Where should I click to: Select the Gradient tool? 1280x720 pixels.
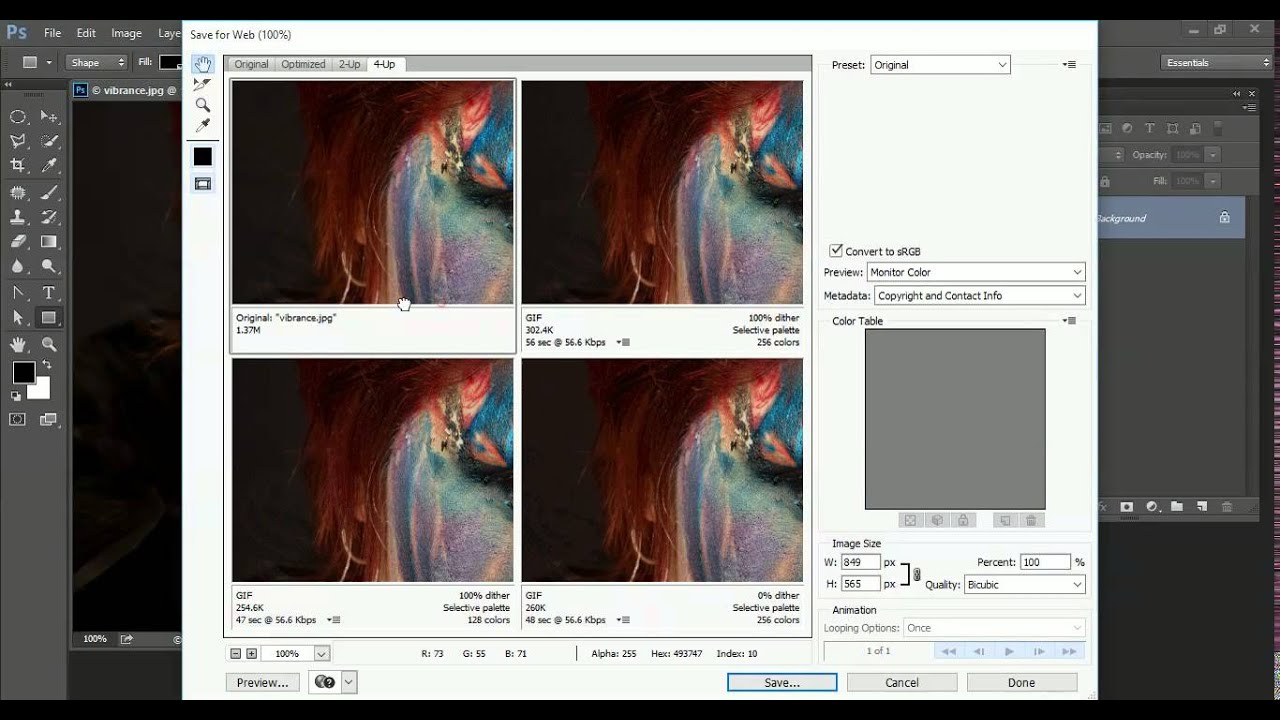coord(48,242)
